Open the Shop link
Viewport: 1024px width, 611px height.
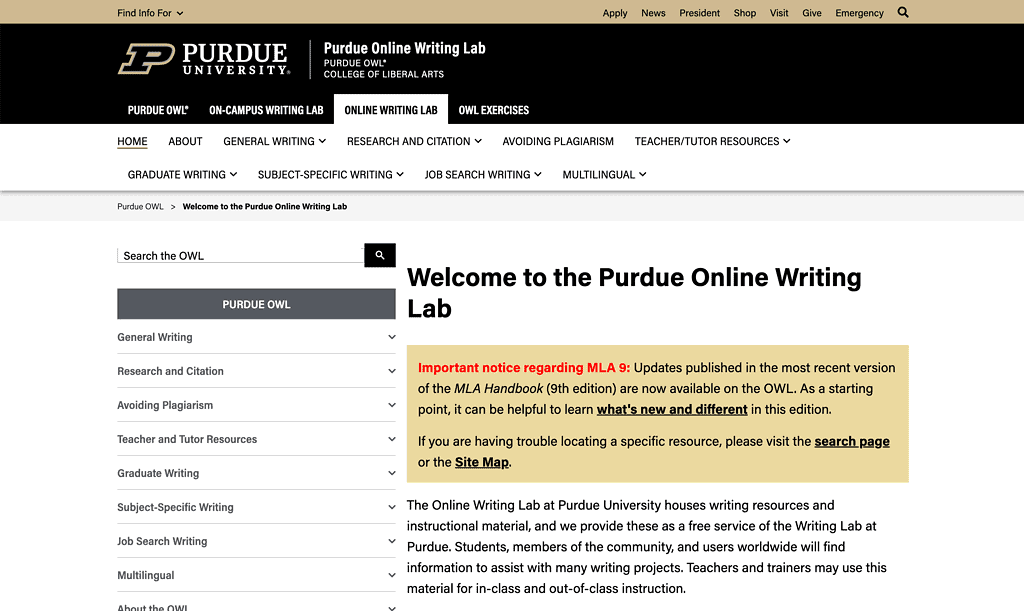point(744,13)
